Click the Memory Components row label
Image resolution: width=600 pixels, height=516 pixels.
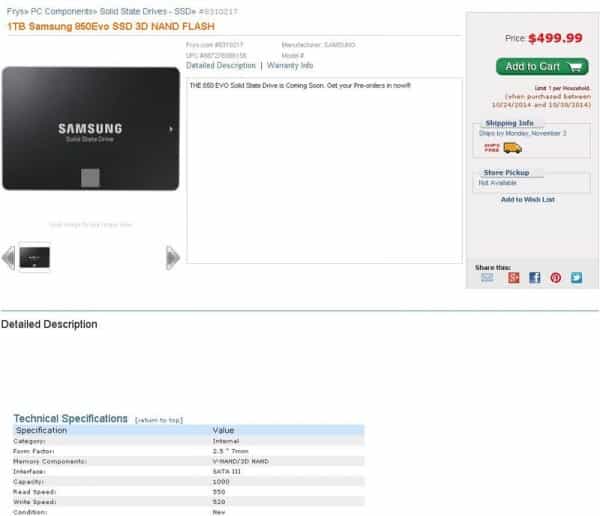click(50, 461)
